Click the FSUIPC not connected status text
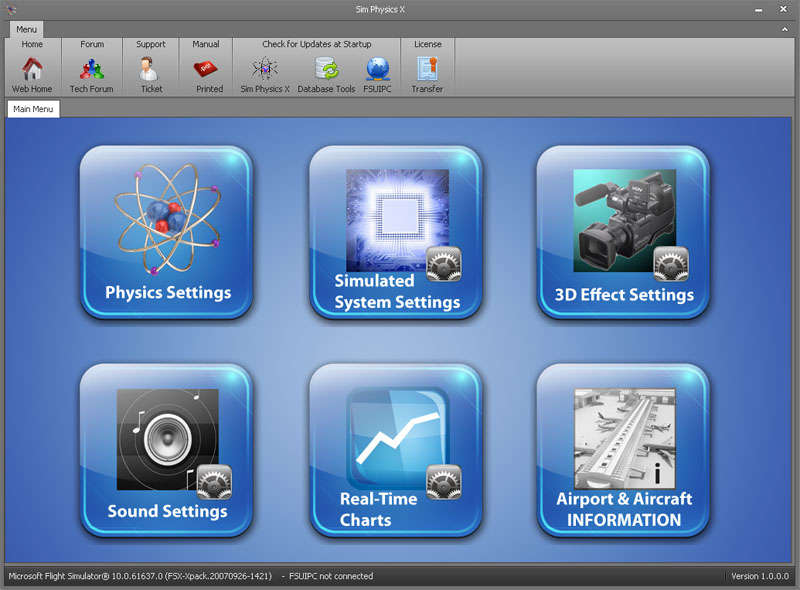This screenshot has height=590, width=800. (x=331, y=576)
